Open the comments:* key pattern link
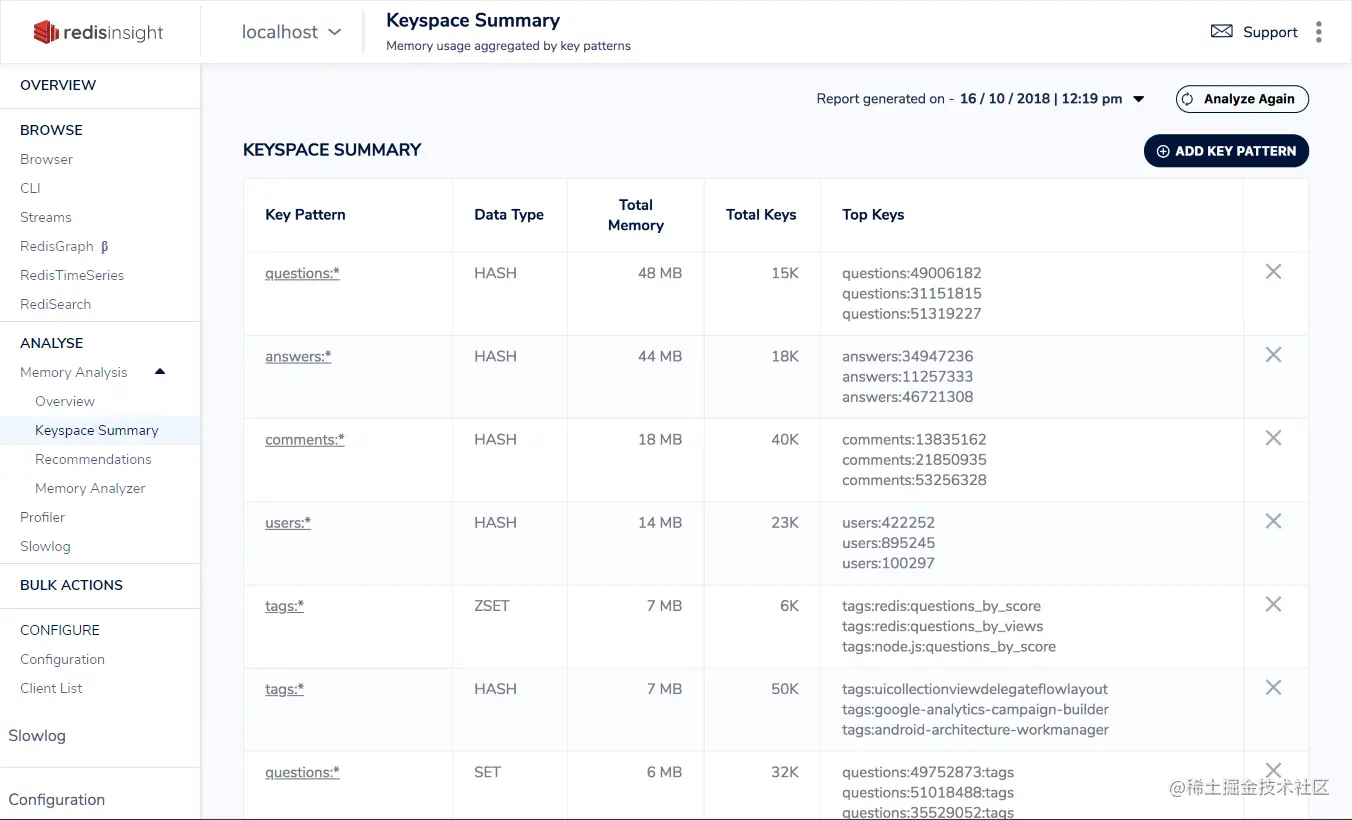Screen dimensions: 1352x820 click(x=305, y=439)
